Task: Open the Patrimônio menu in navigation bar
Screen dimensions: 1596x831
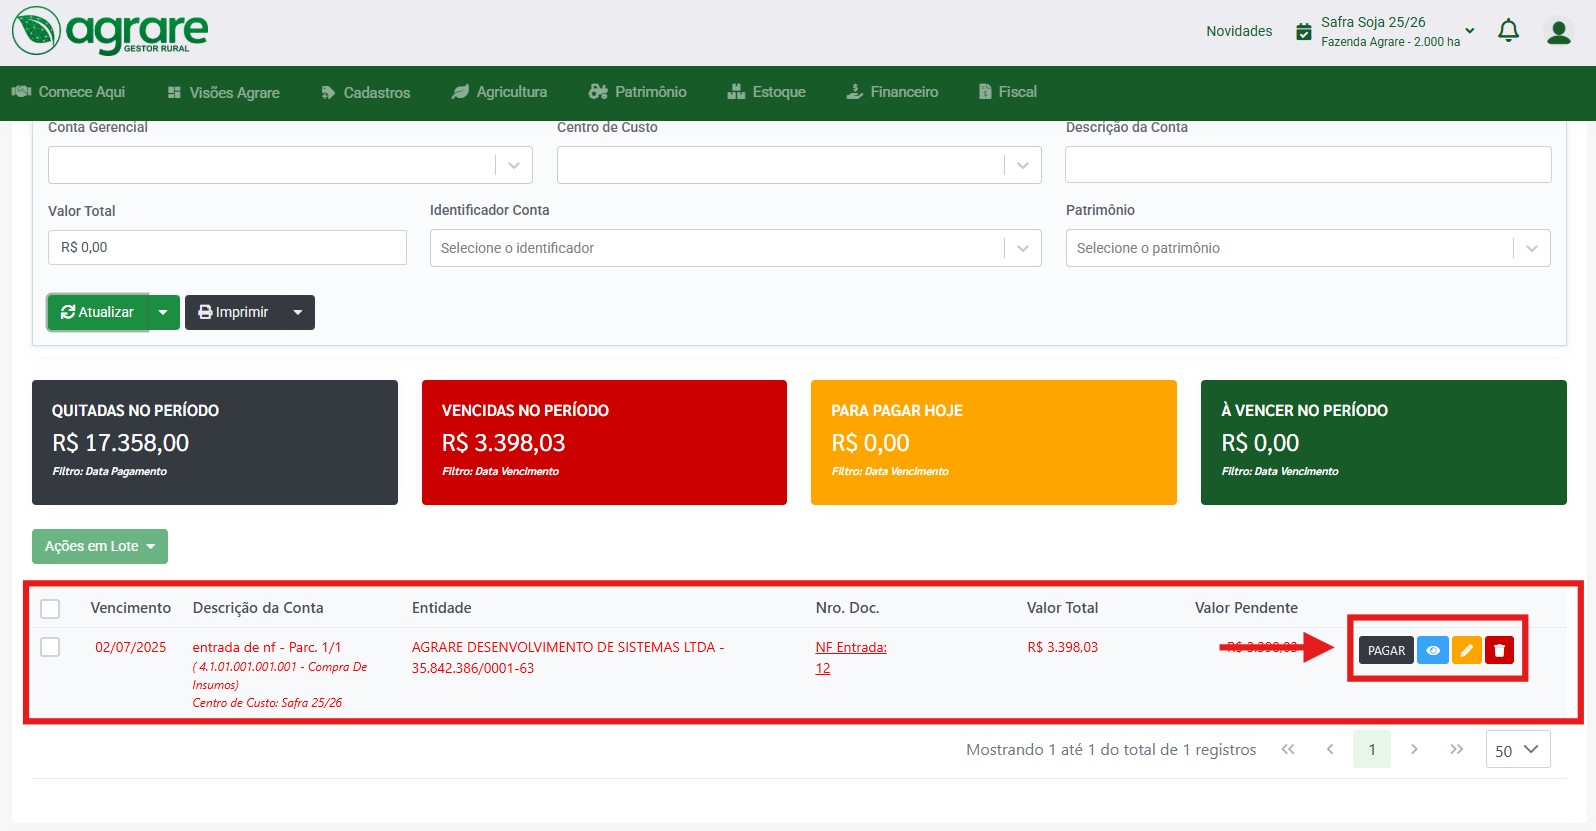Action: coord(638,92)
